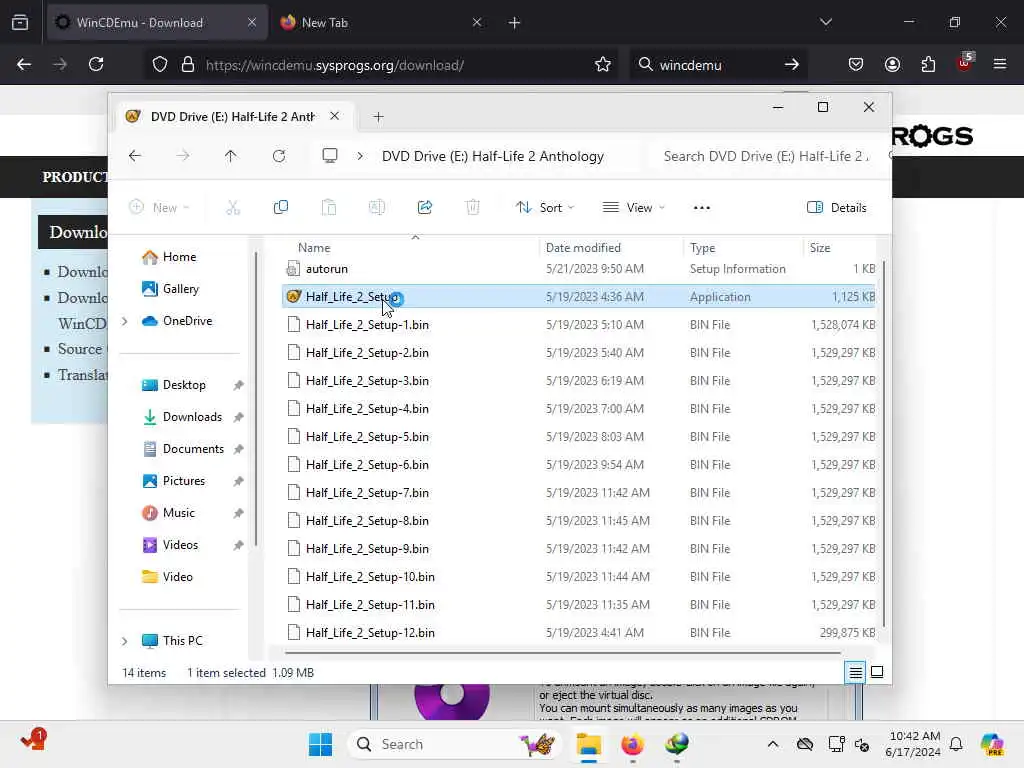Close the New Tab in Firefox

click(x=477, y=22)
